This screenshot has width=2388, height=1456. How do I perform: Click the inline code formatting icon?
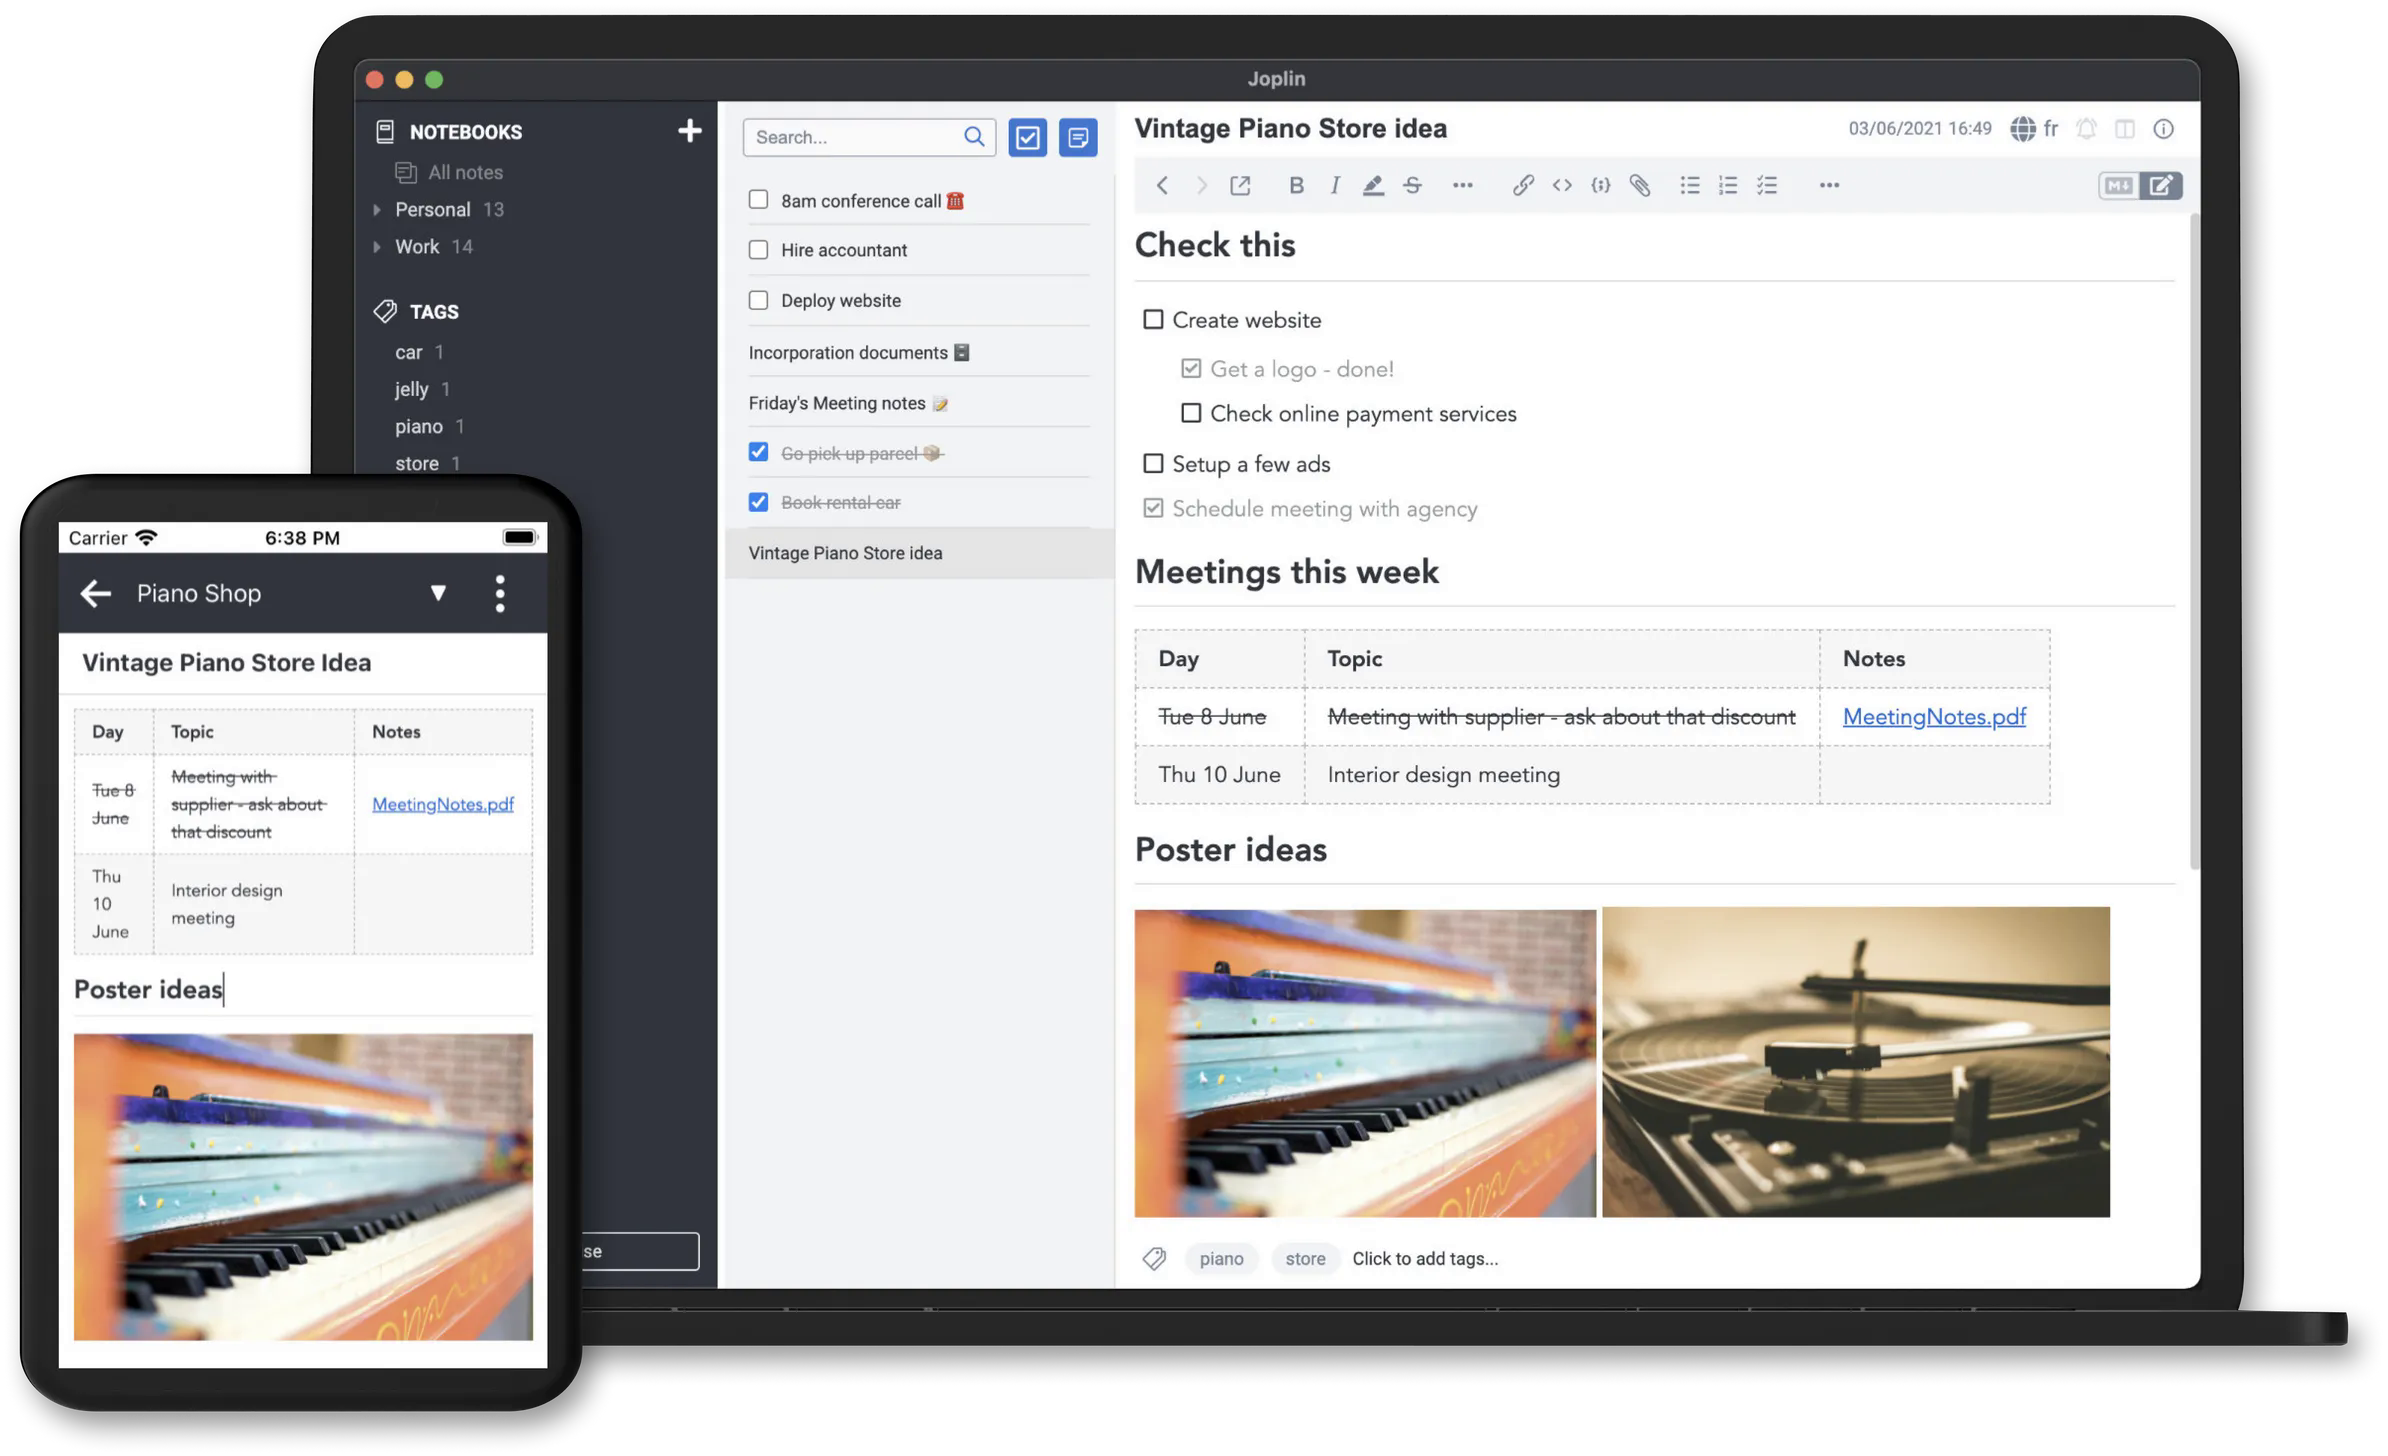pos(1562,184)
